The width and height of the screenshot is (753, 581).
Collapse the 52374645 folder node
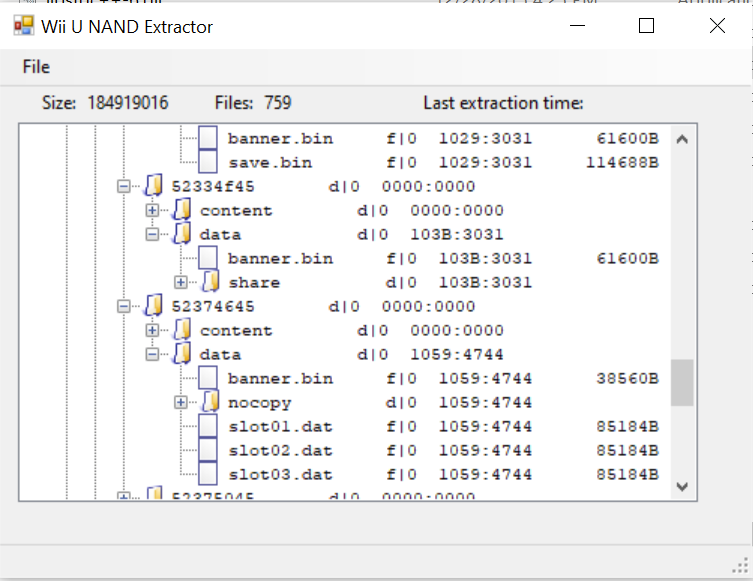click(123, 306)
